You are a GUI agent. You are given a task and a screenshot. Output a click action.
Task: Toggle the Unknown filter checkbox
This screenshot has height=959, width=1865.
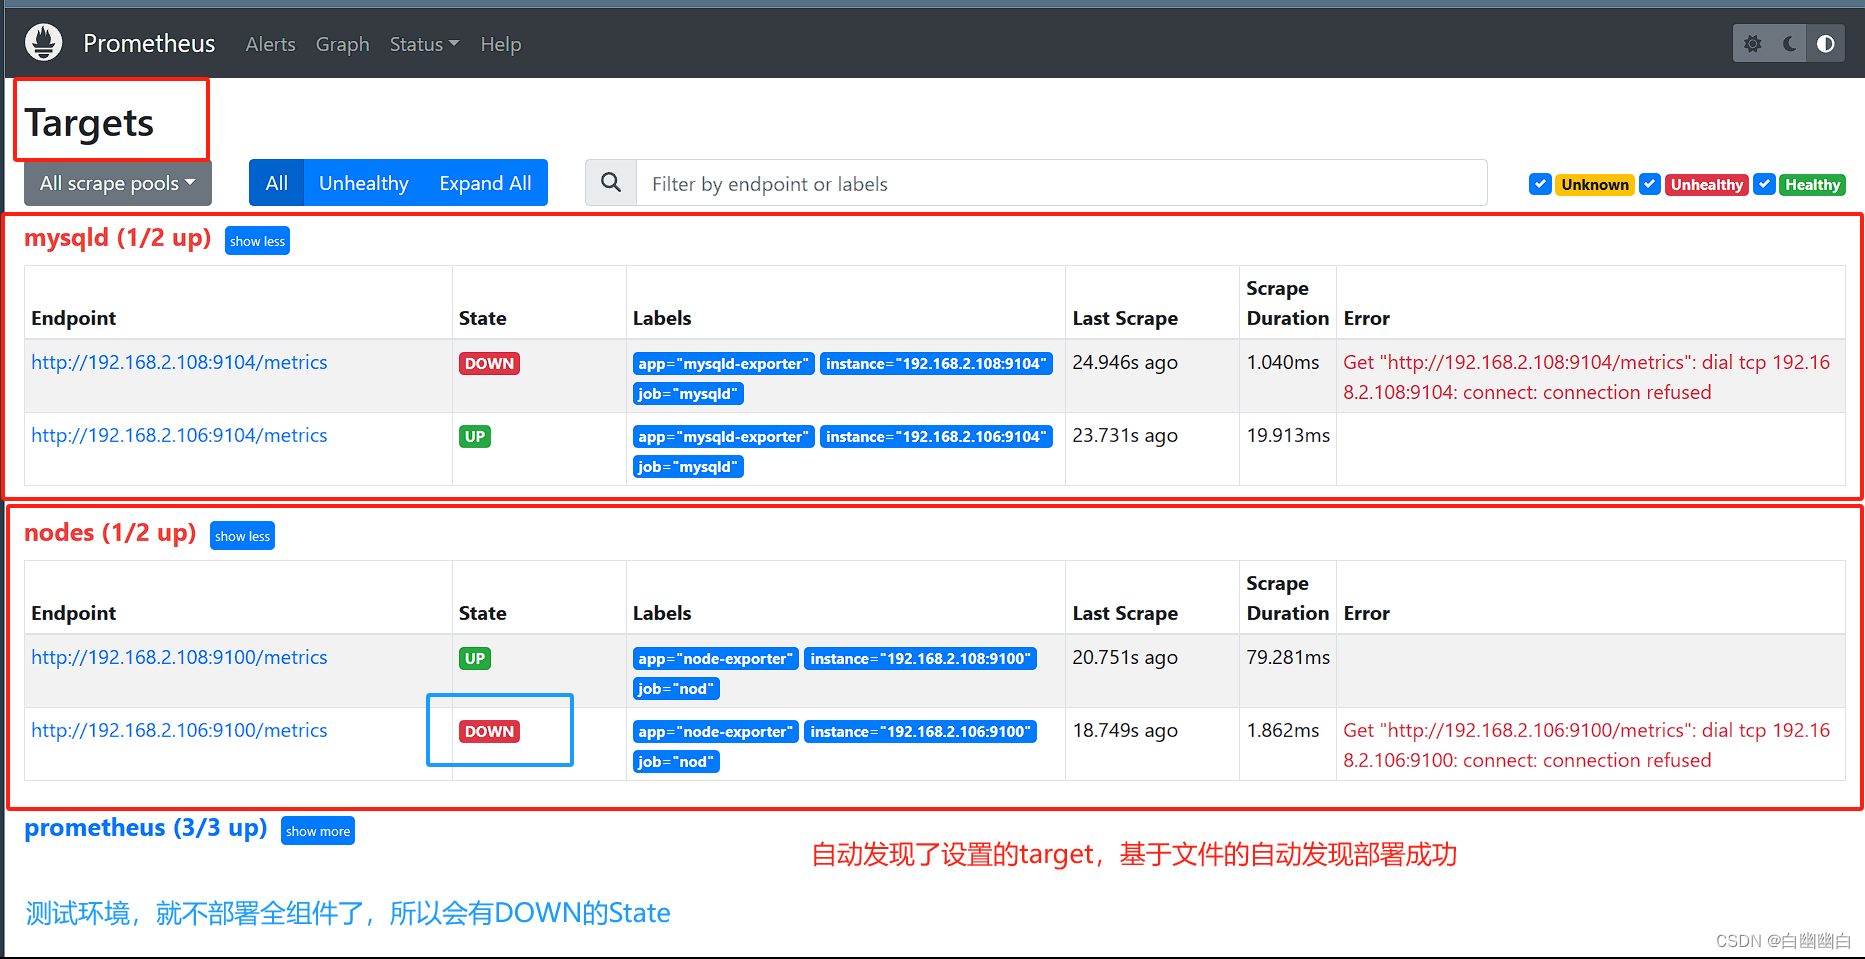[1540, 184]
